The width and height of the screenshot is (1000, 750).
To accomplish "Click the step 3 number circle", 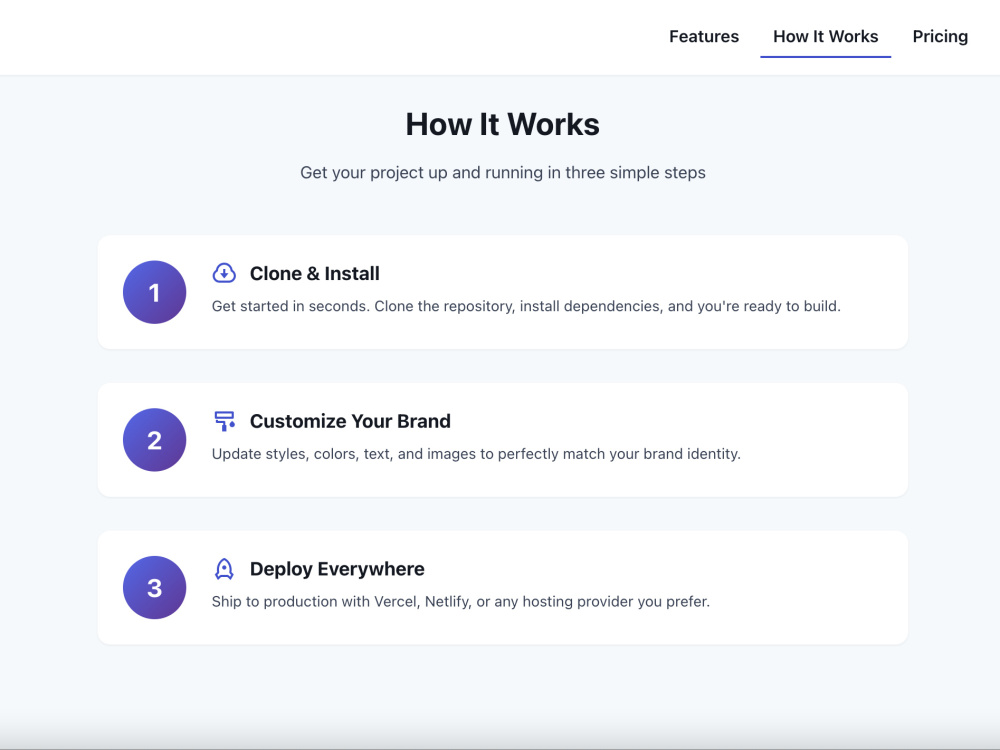I will pos(154,587).
